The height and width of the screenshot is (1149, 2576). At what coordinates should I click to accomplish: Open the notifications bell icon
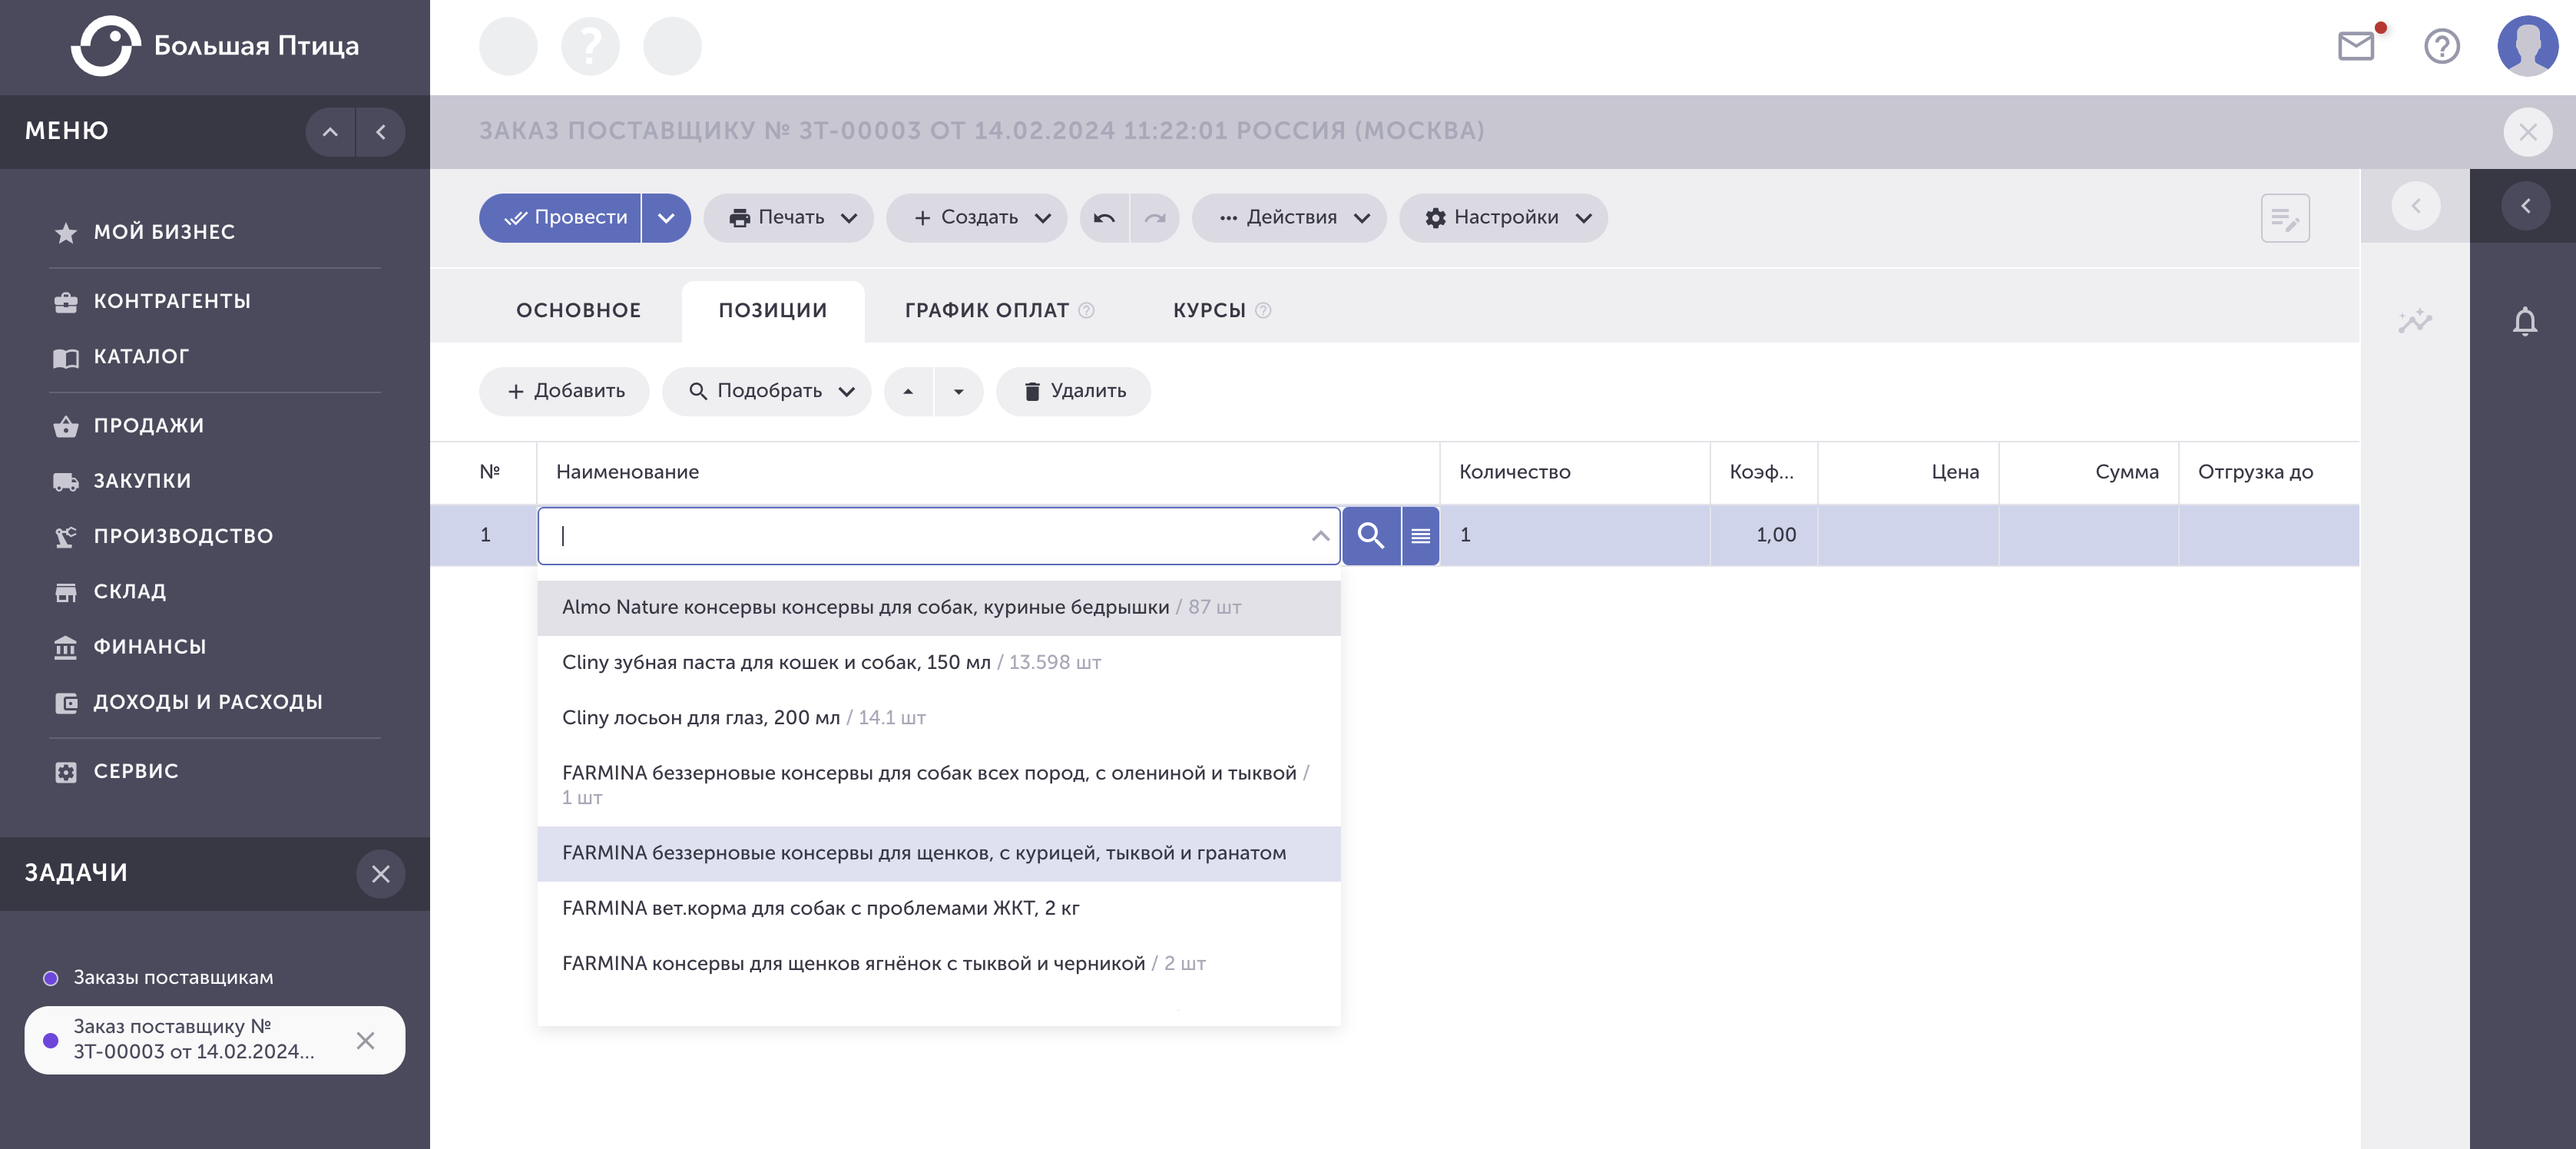pos(2525,322)
